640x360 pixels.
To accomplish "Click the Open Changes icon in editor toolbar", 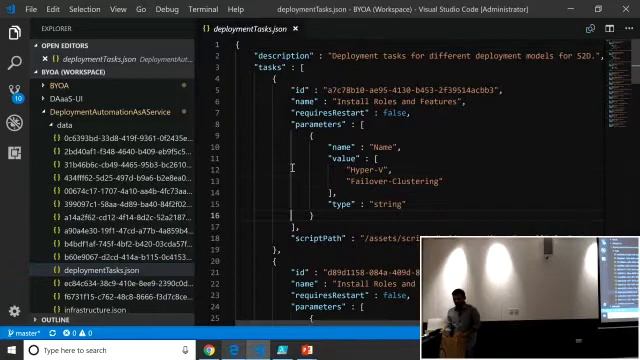I will [590, 29].
